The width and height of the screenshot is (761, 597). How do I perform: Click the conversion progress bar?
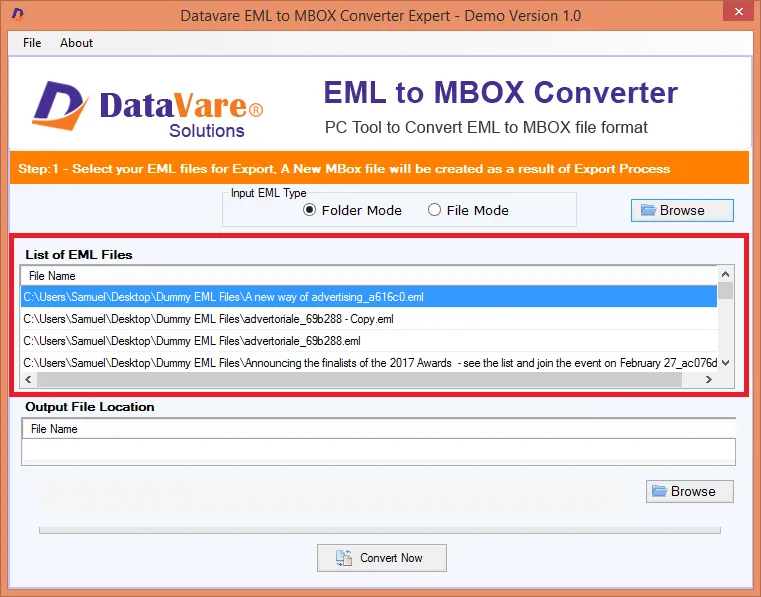(380, 530)
